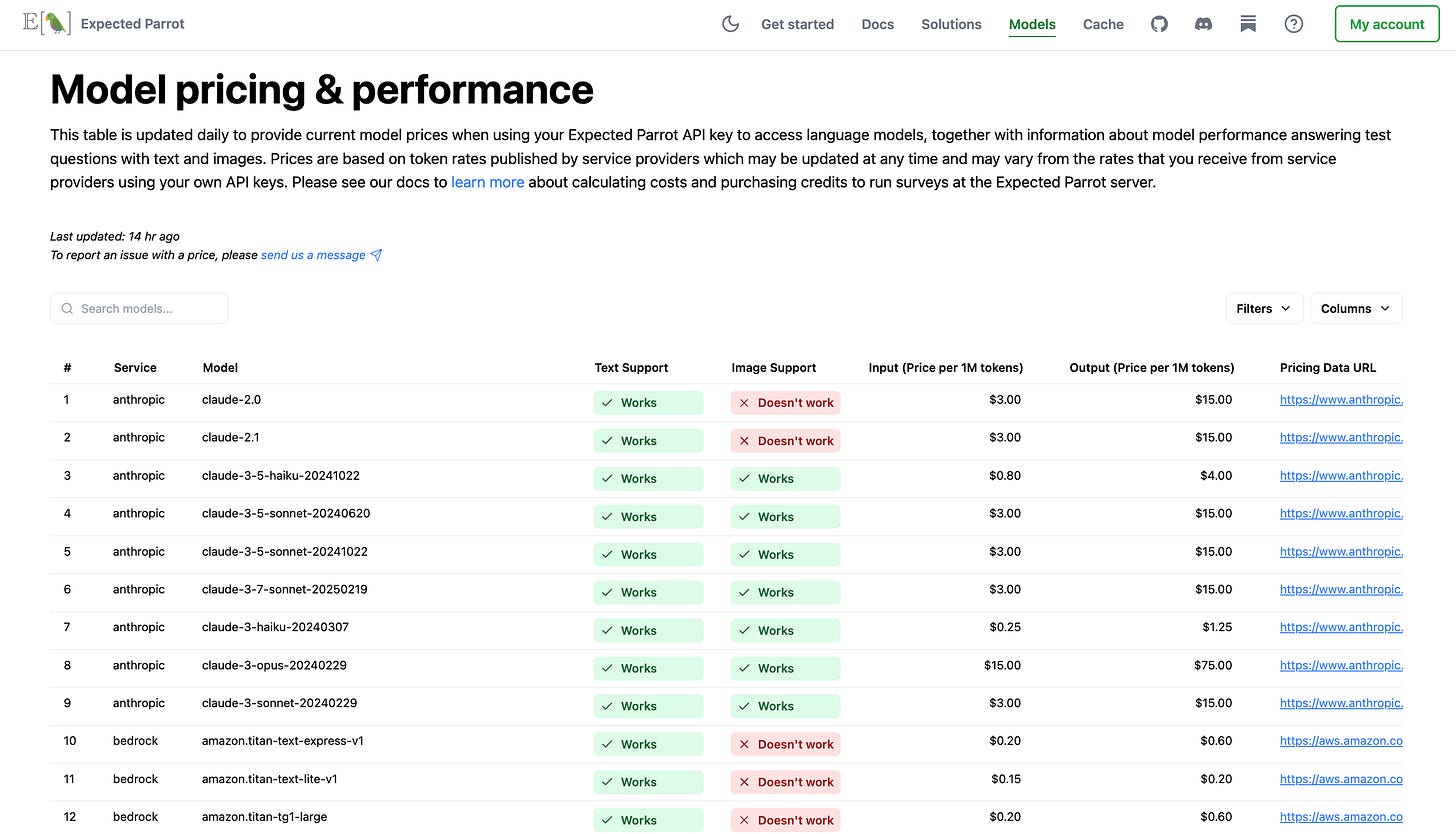The image size is (1456, 834).
Task: Open pricing URL for claude-2.0
Action: point(1341,400)
